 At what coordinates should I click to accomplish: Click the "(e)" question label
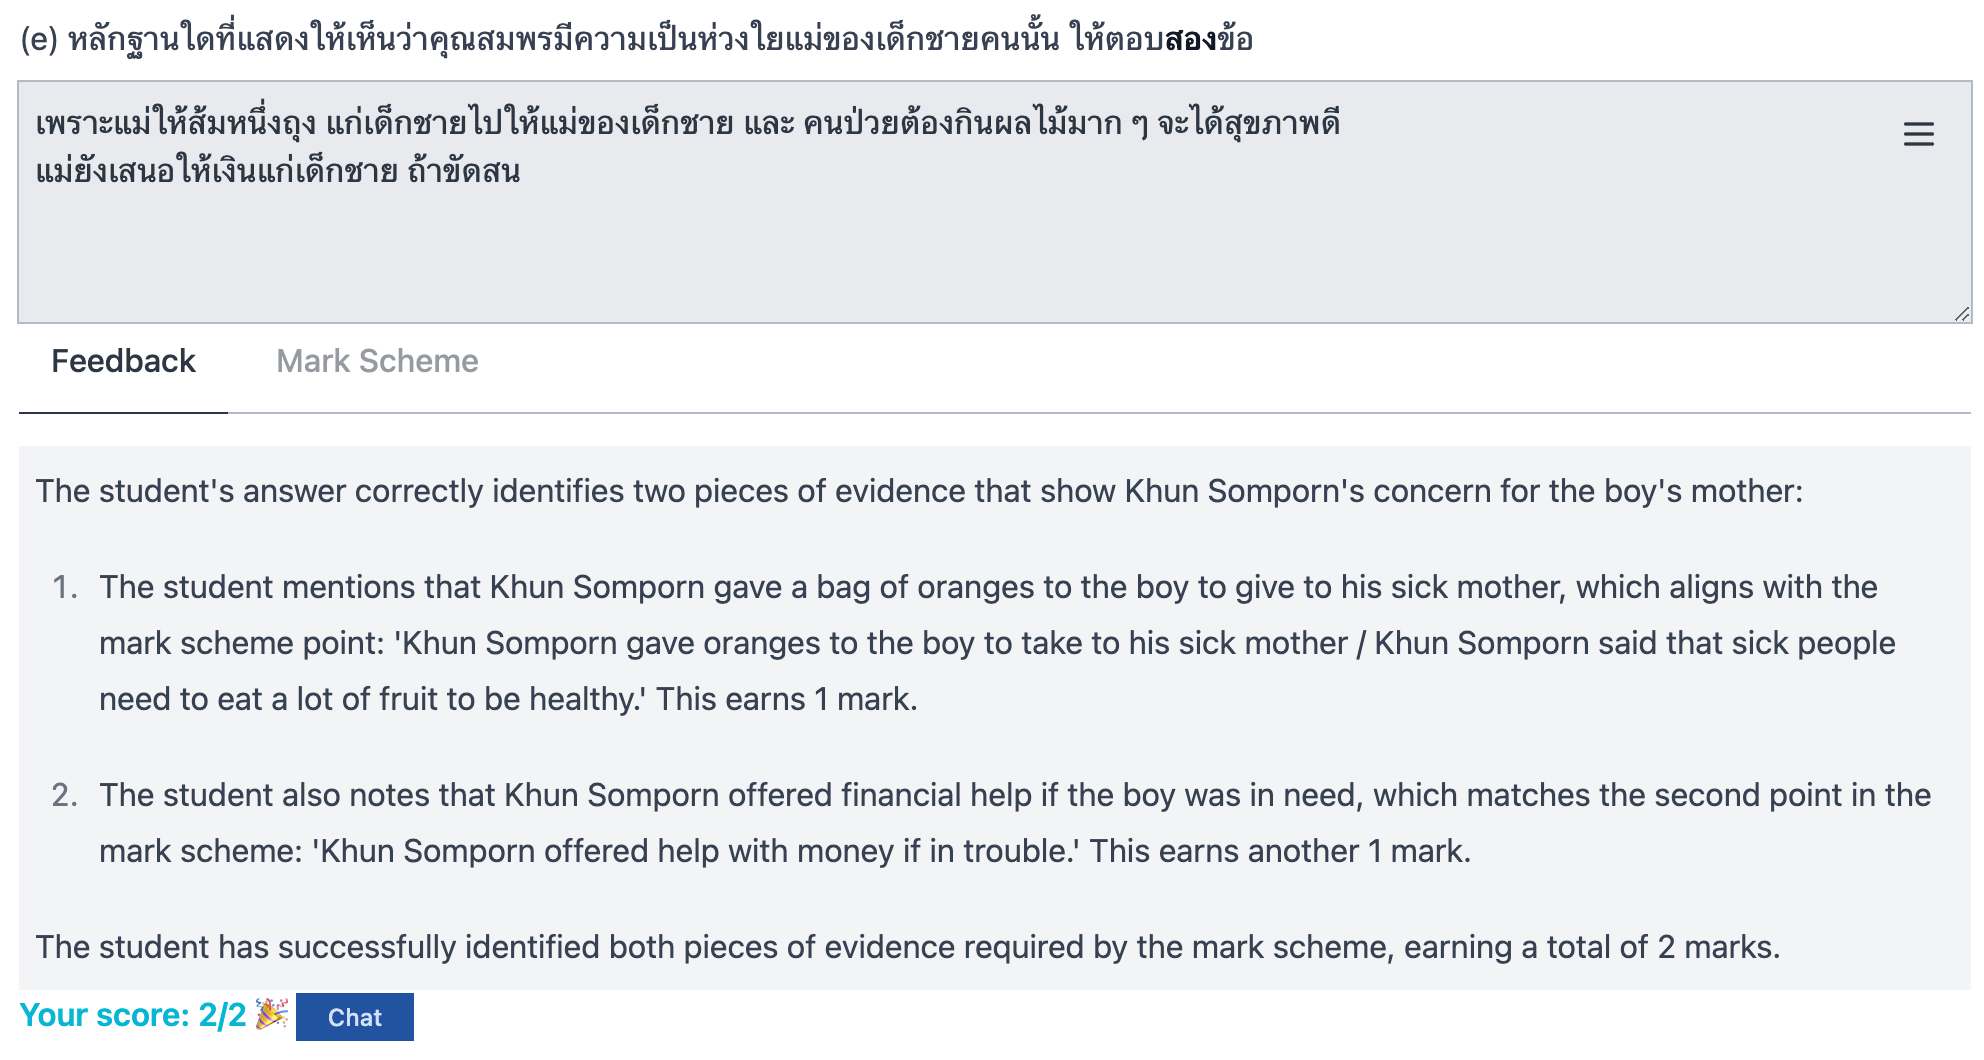coord(39,40)
